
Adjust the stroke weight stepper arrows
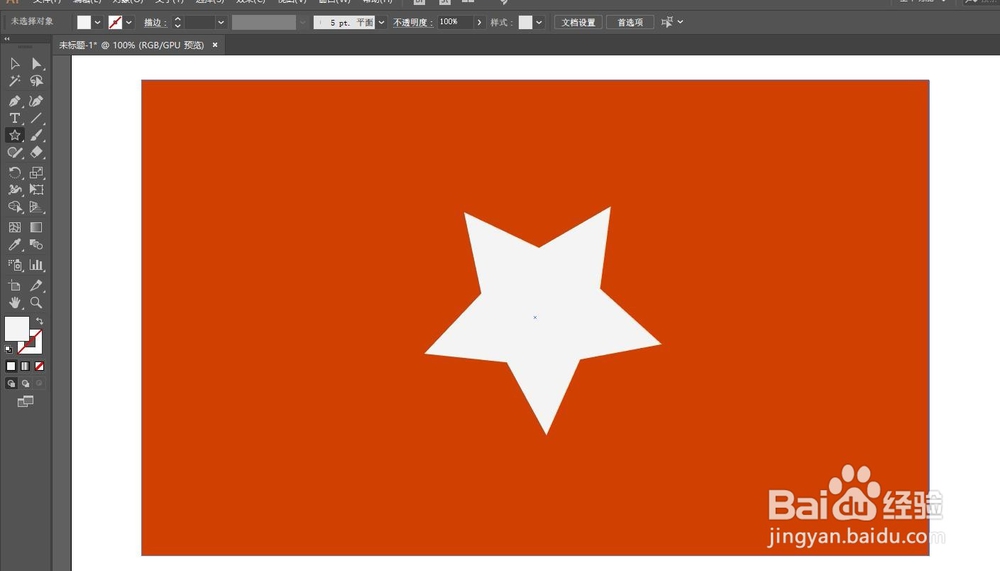coord(177,22)
